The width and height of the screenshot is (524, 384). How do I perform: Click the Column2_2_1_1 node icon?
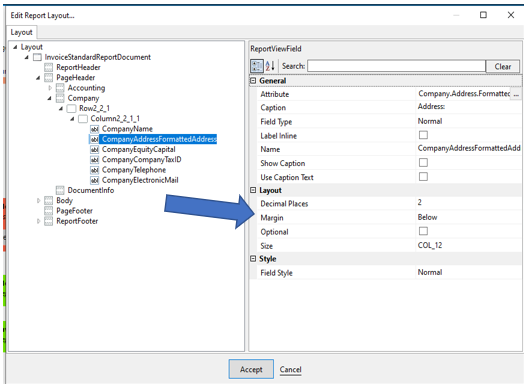[83, 119]
